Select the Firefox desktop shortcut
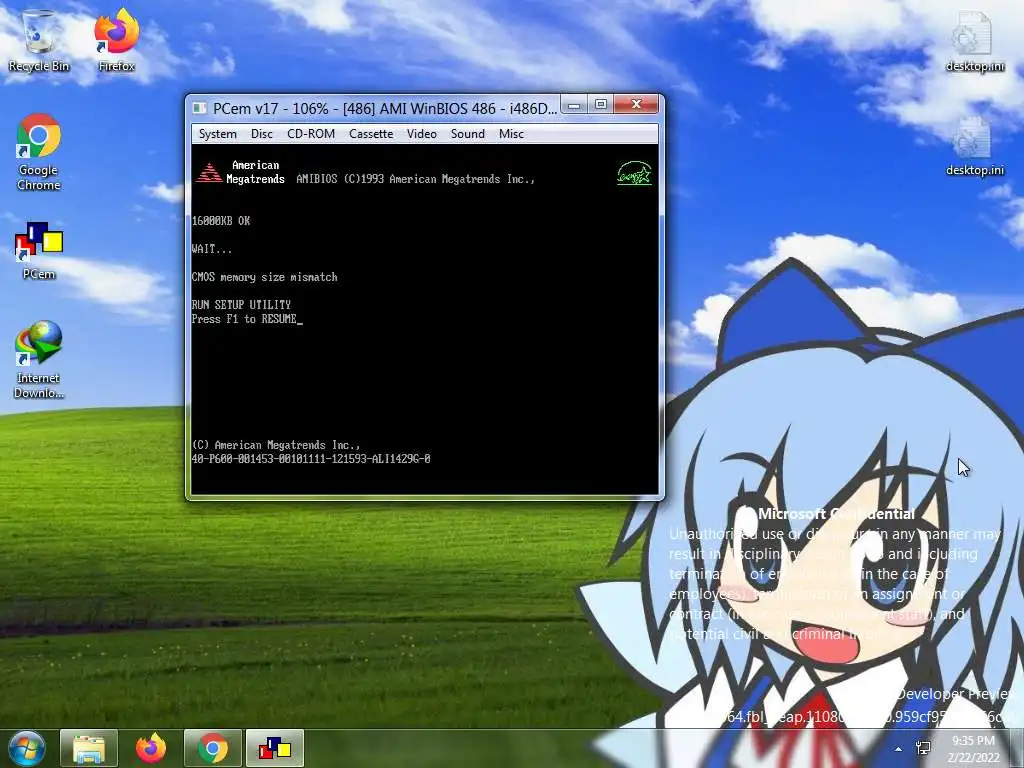The image size is (1024, 768). [x=116, y=40]
